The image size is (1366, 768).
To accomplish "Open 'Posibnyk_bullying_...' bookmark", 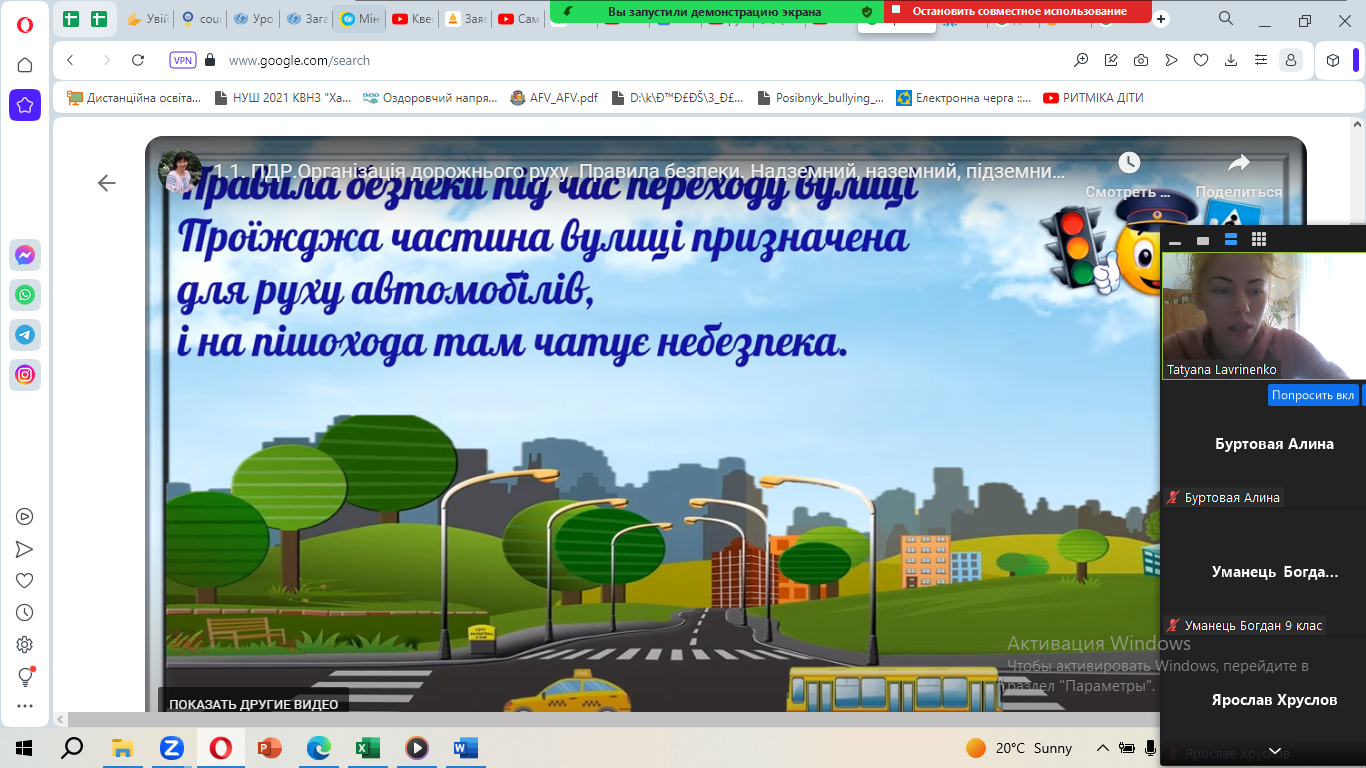I will [x=821, y=98].
